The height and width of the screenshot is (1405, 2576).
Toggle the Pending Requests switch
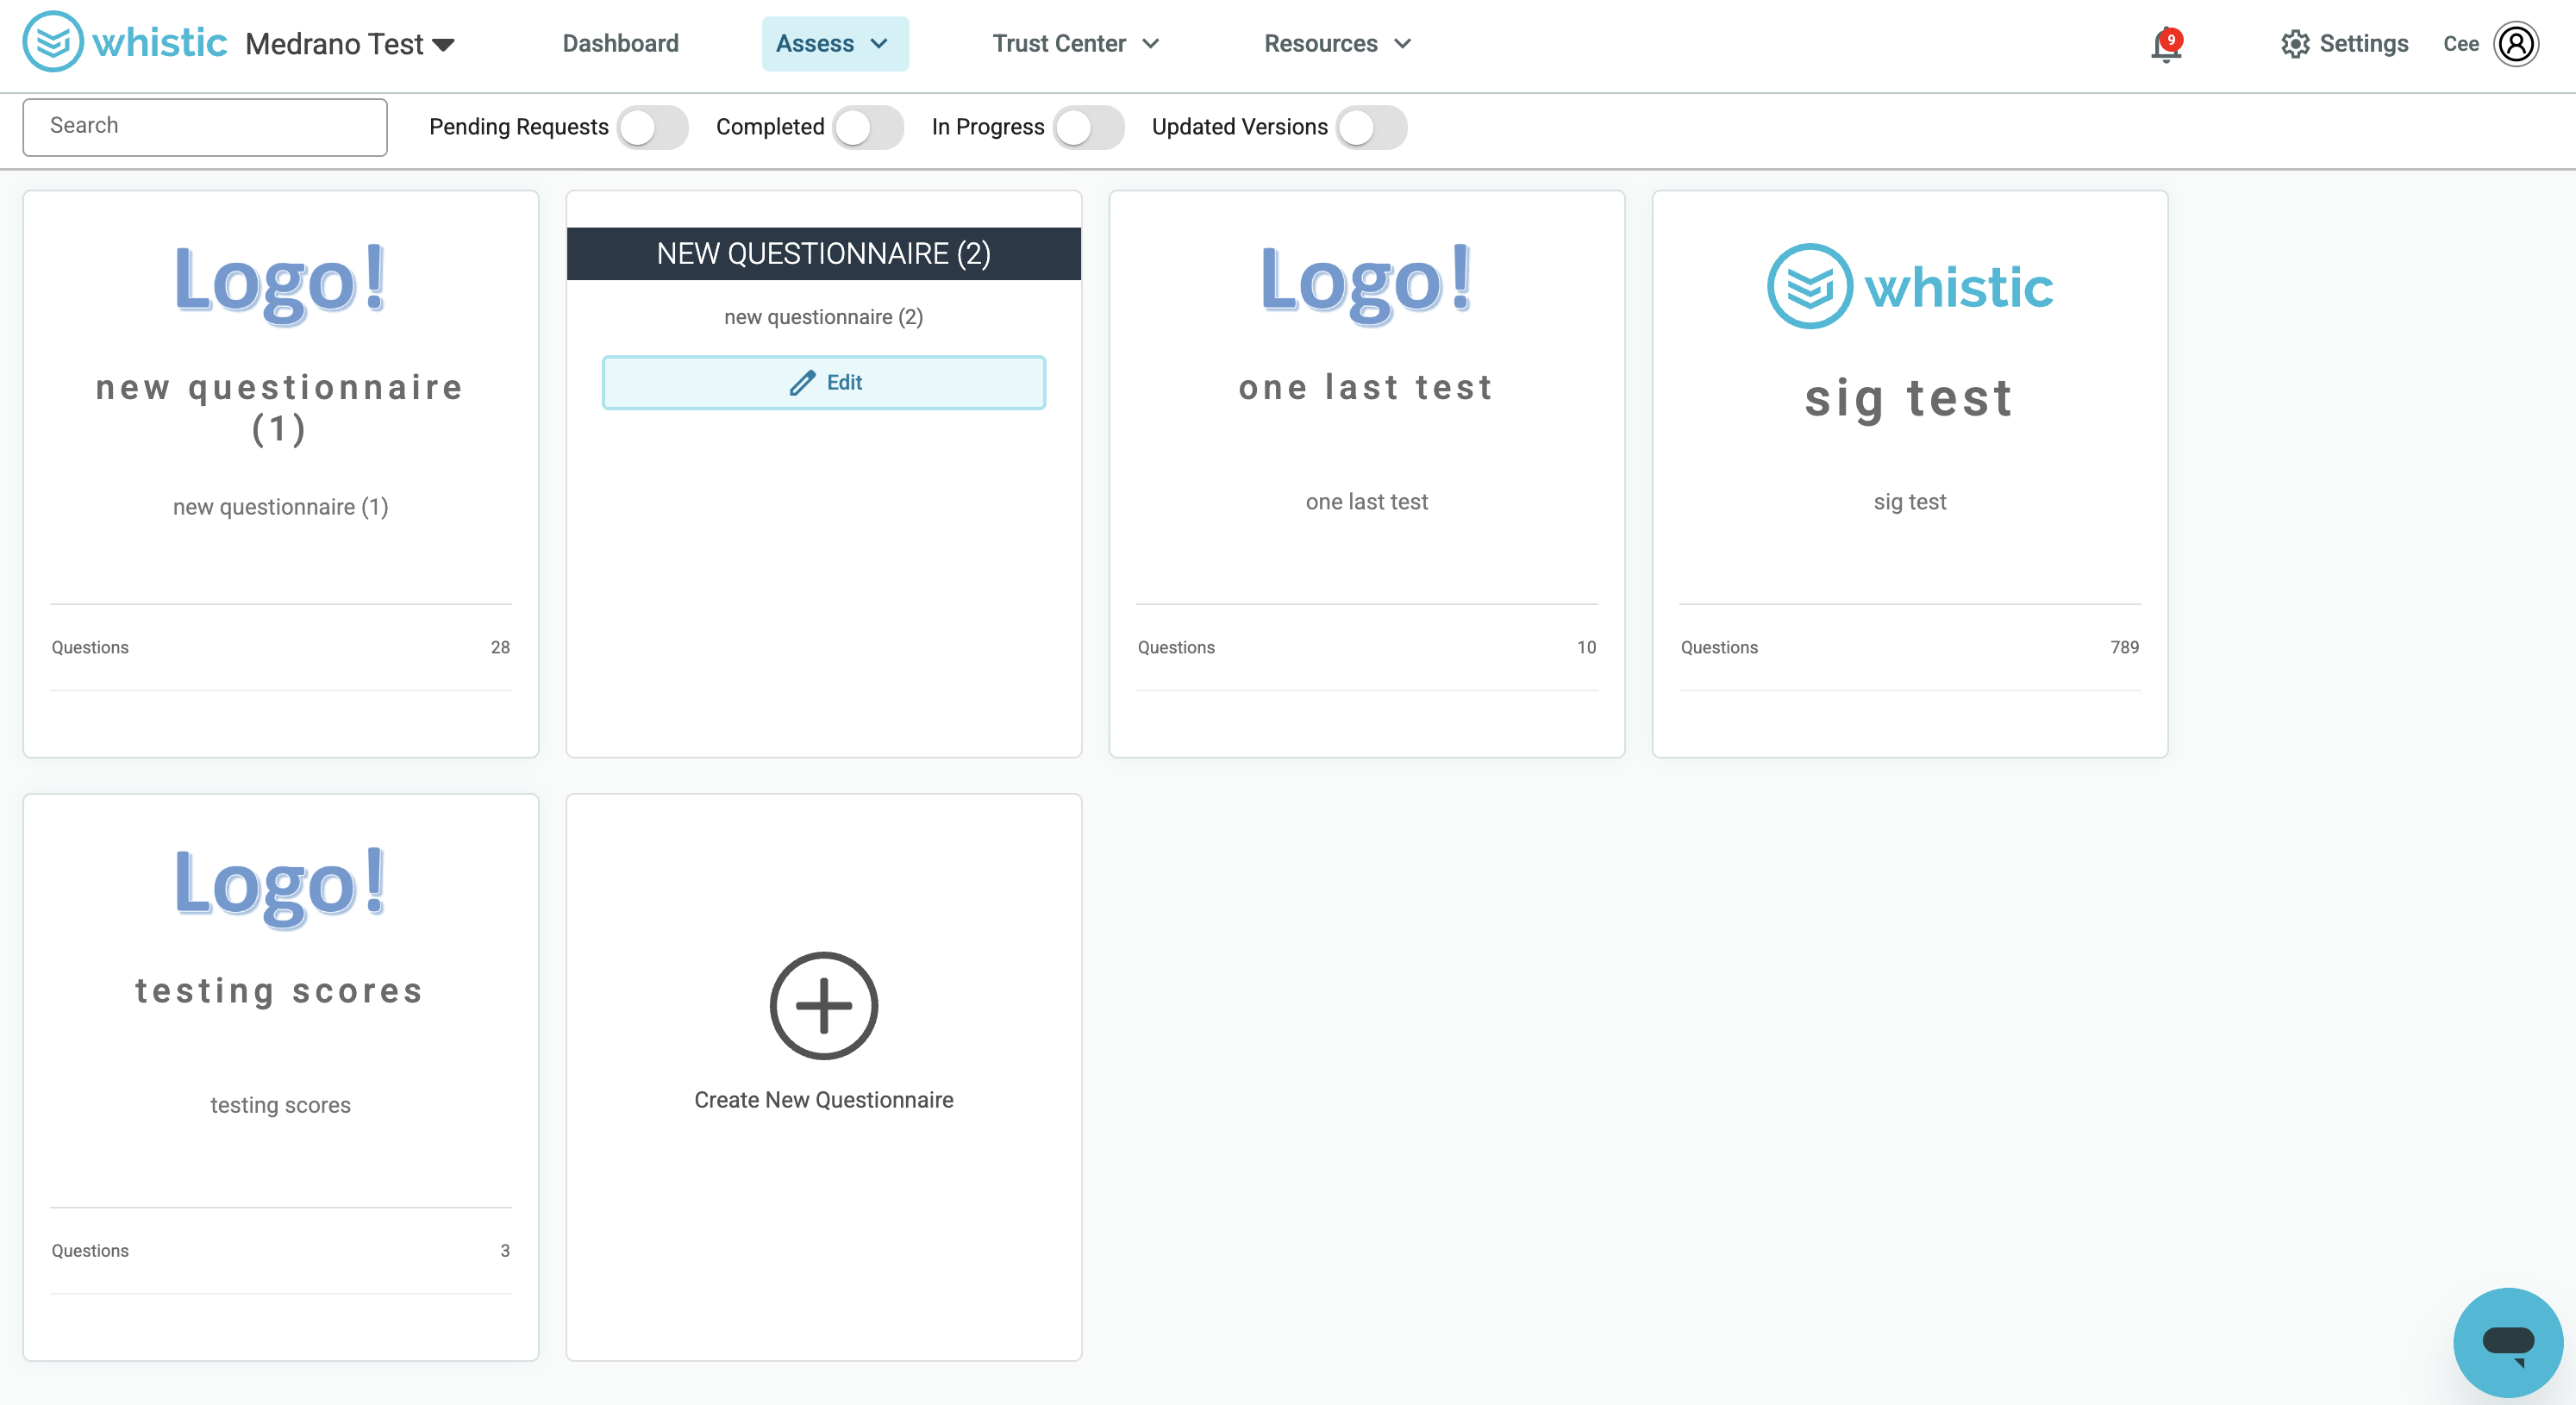[652, 127]
